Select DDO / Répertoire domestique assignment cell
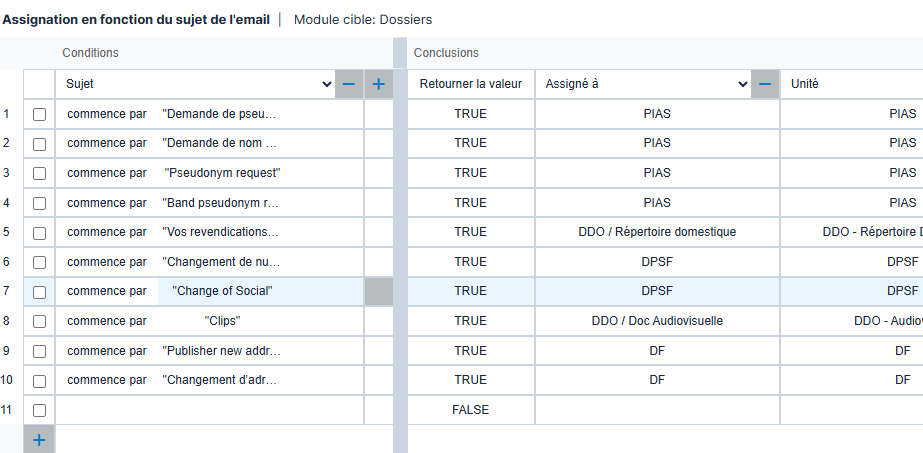This screenshot has height=453, width=923. tap(657, 232)
